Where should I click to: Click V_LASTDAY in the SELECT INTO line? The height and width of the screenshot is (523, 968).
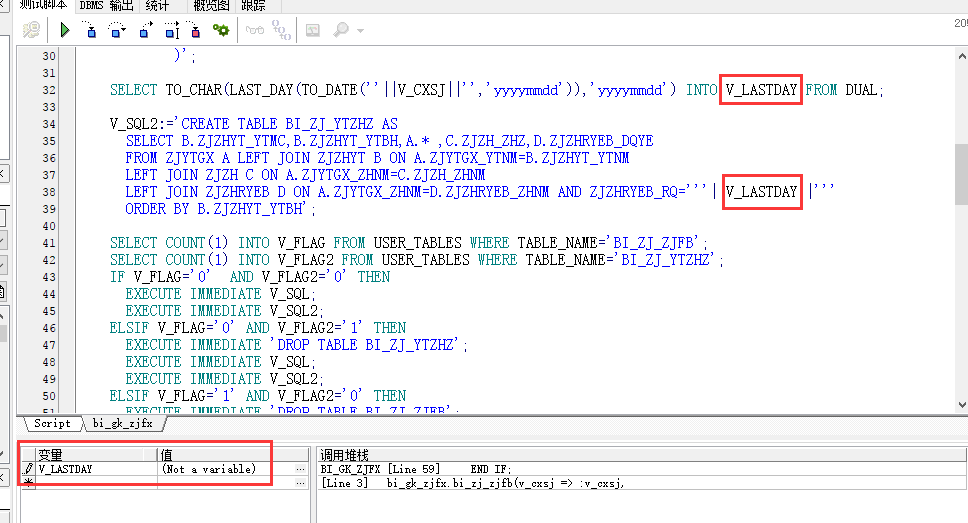coord(761,90)
